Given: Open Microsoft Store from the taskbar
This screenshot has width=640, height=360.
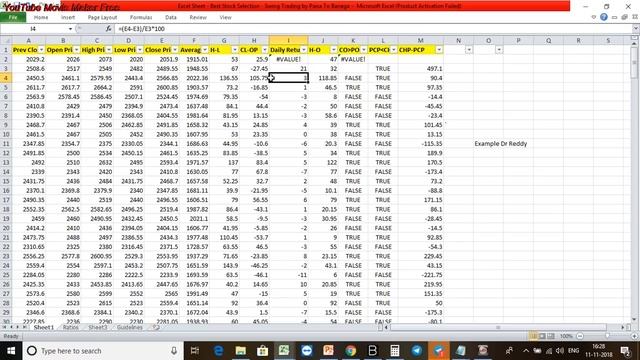Looking at the screenshot, I should 262,351.
